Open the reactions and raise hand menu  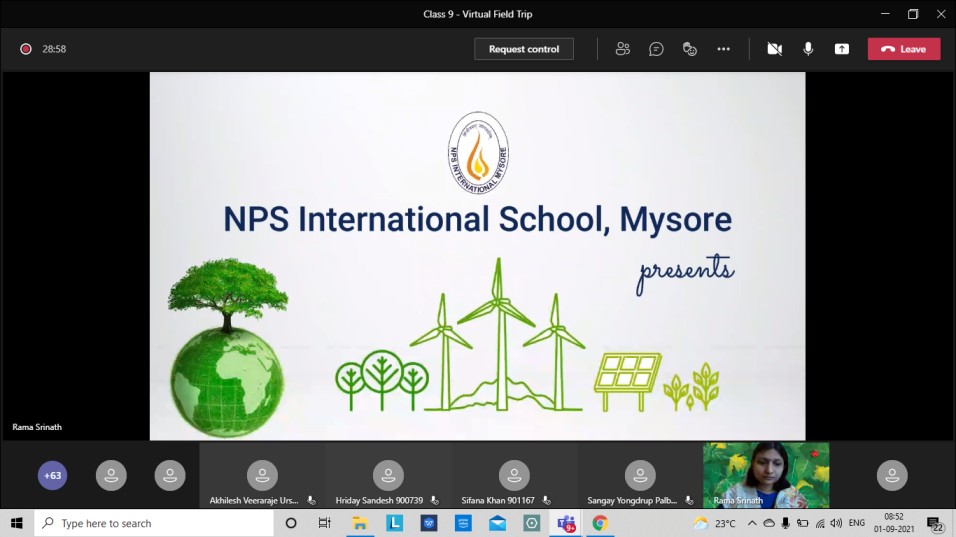pyautogui.click(x=689, y=49)
